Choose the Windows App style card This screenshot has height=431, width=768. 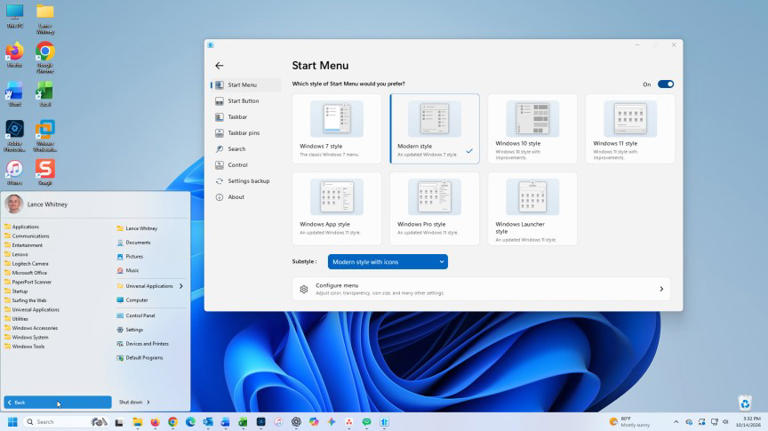336,208
